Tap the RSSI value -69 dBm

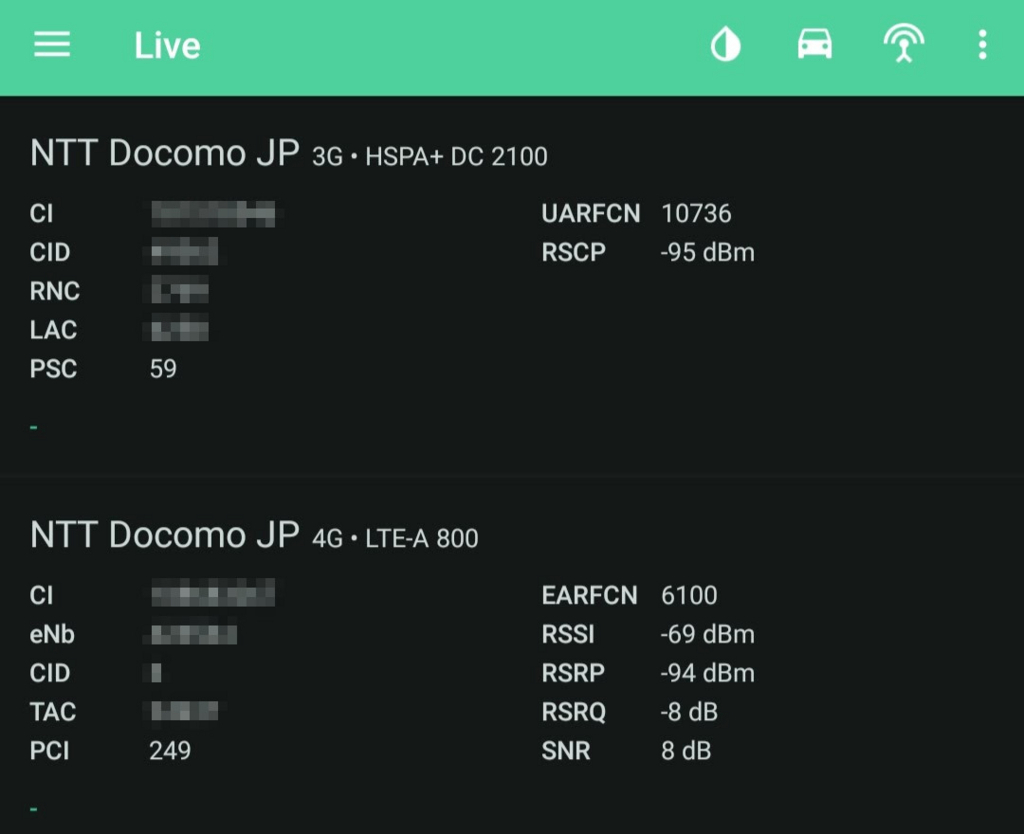707,634
